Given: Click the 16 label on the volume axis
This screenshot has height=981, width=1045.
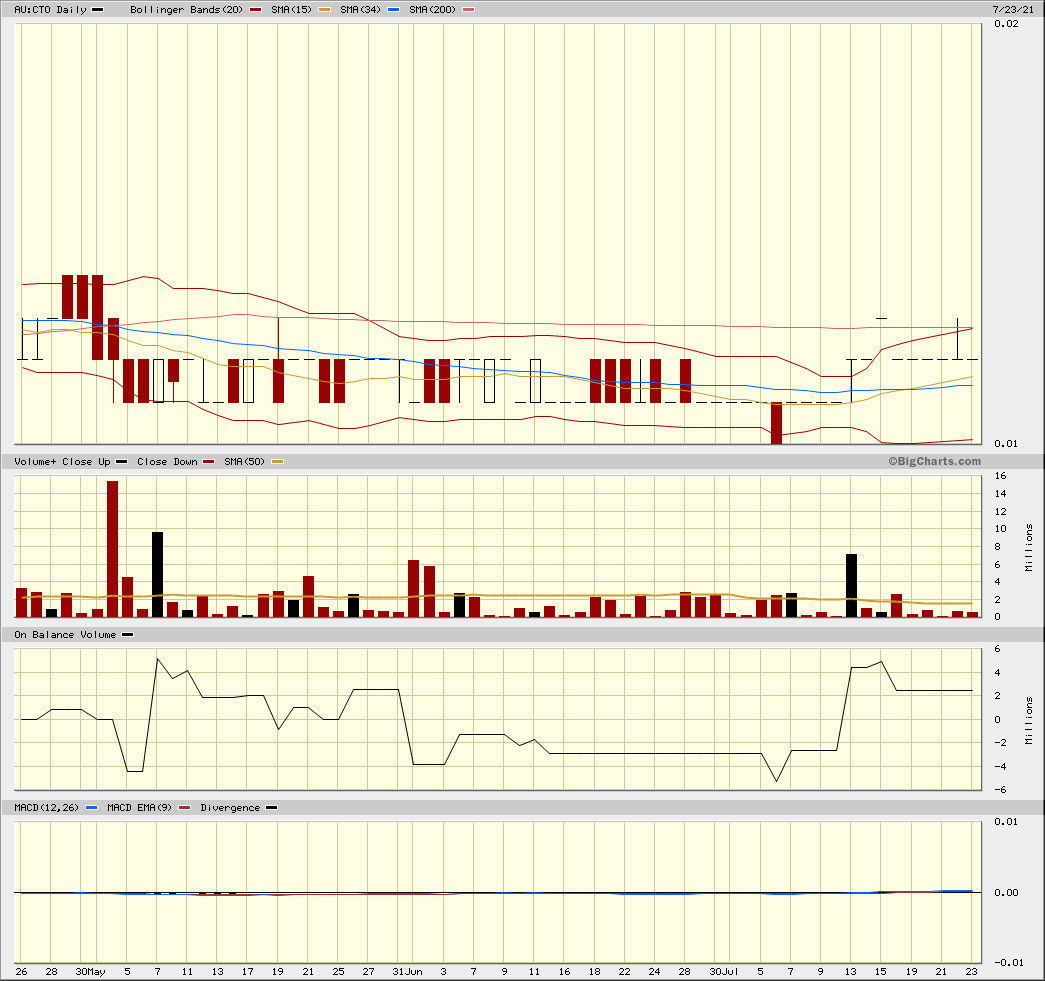Looking at the screenshot, I should point(1000,476).
